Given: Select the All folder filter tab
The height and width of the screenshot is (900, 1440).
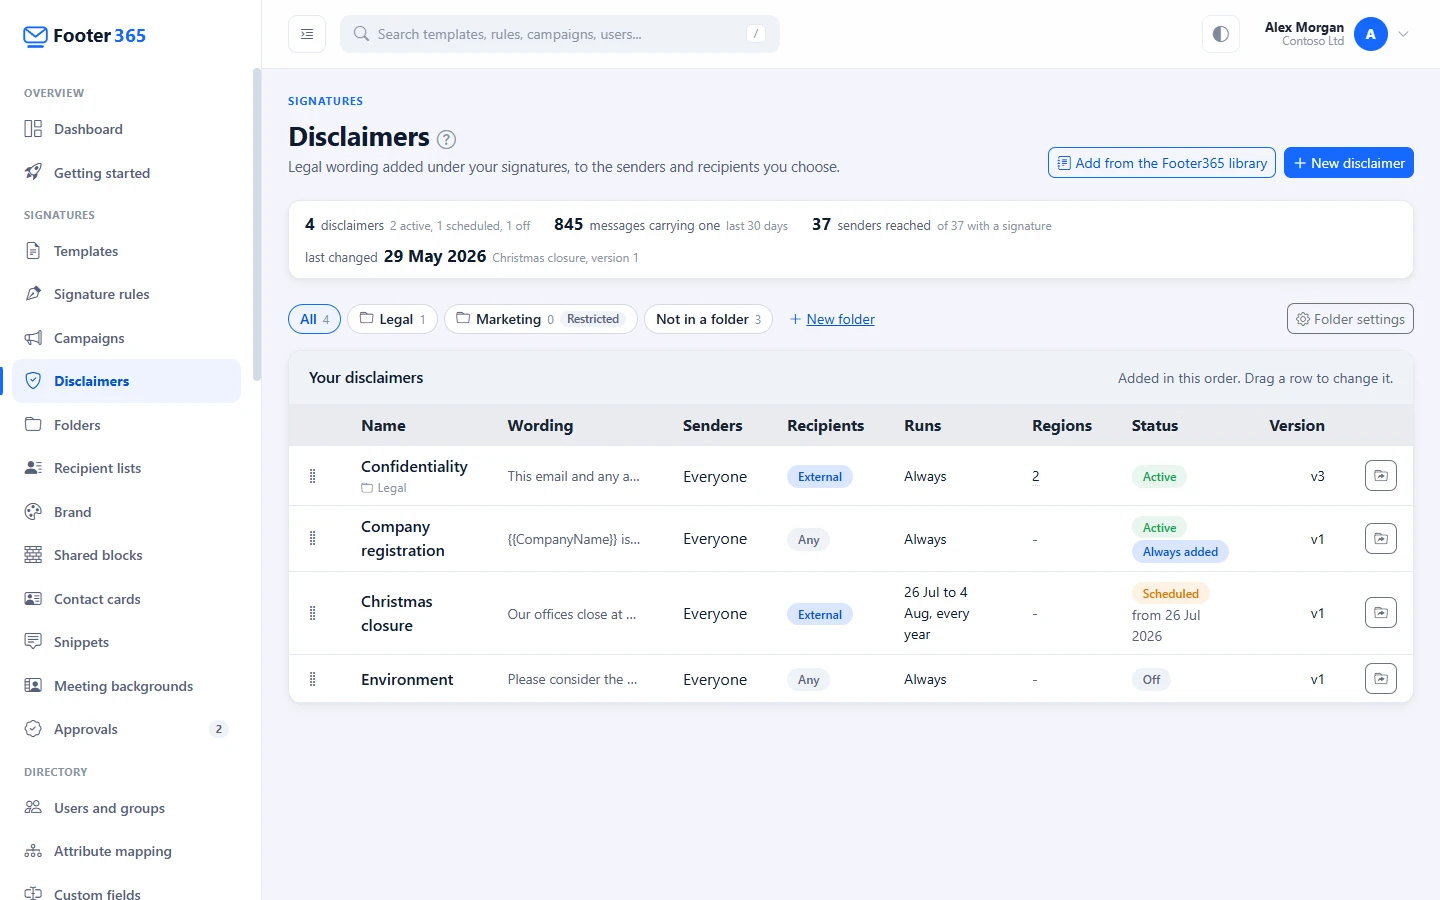Looking at the screenshot, I should (x=315, y=319).
